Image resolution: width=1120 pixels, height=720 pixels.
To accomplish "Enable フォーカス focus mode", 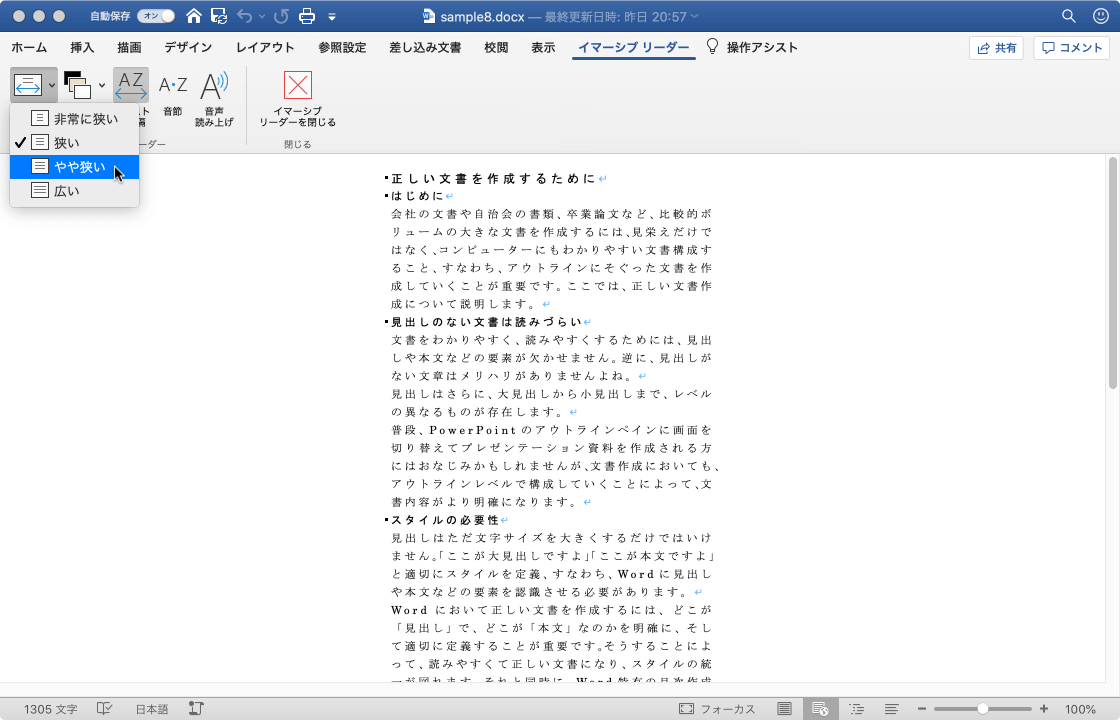I will coord(717,709).
